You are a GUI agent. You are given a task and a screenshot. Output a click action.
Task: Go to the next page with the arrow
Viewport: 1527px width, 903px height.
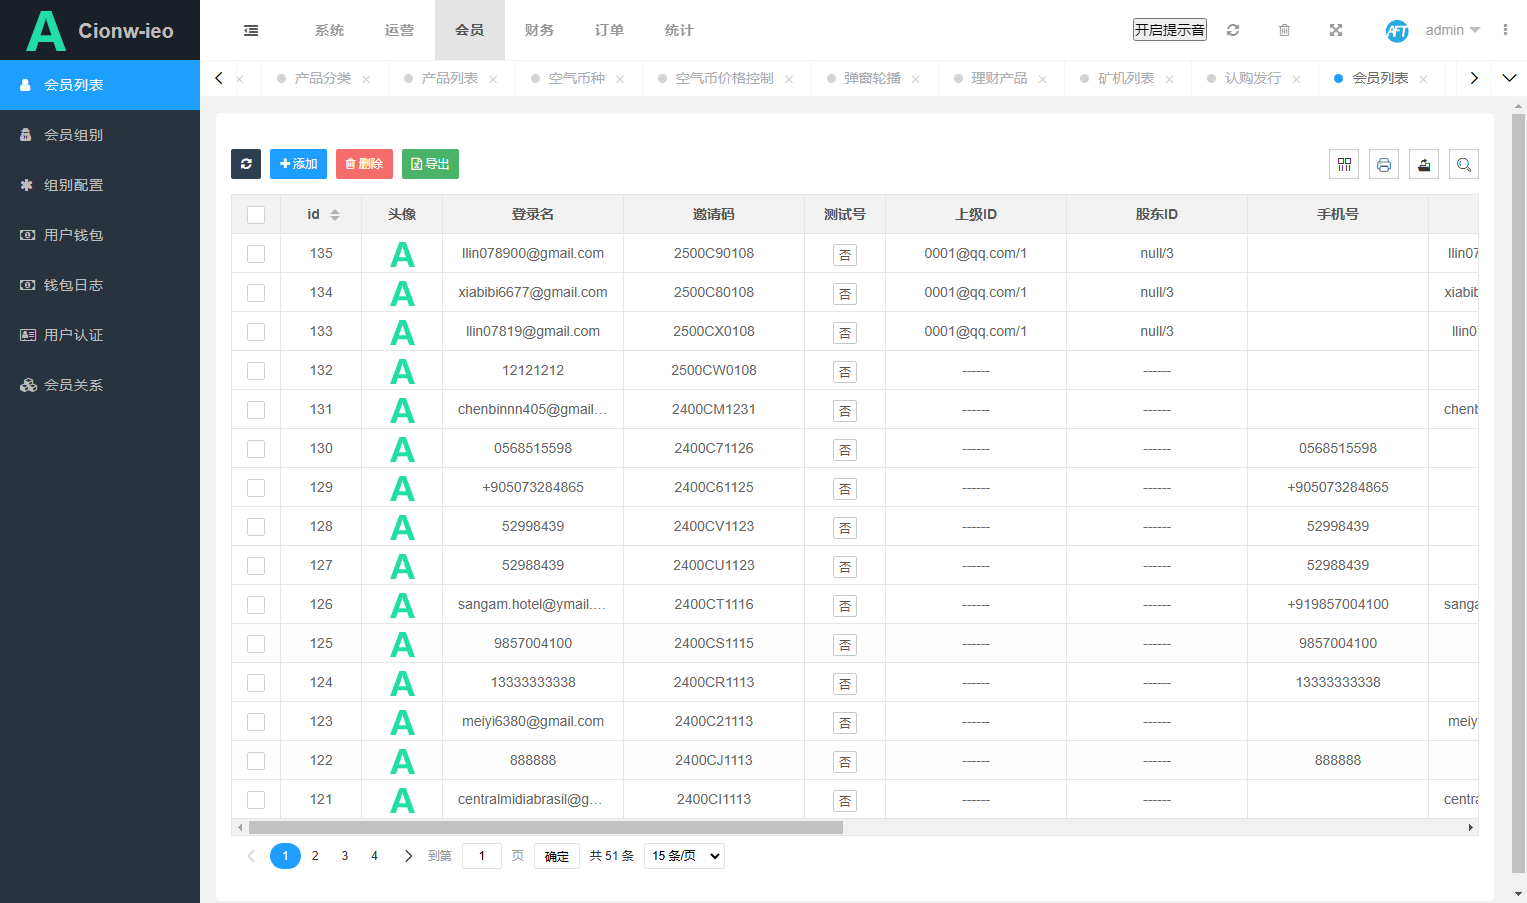[x=408, y=856]
